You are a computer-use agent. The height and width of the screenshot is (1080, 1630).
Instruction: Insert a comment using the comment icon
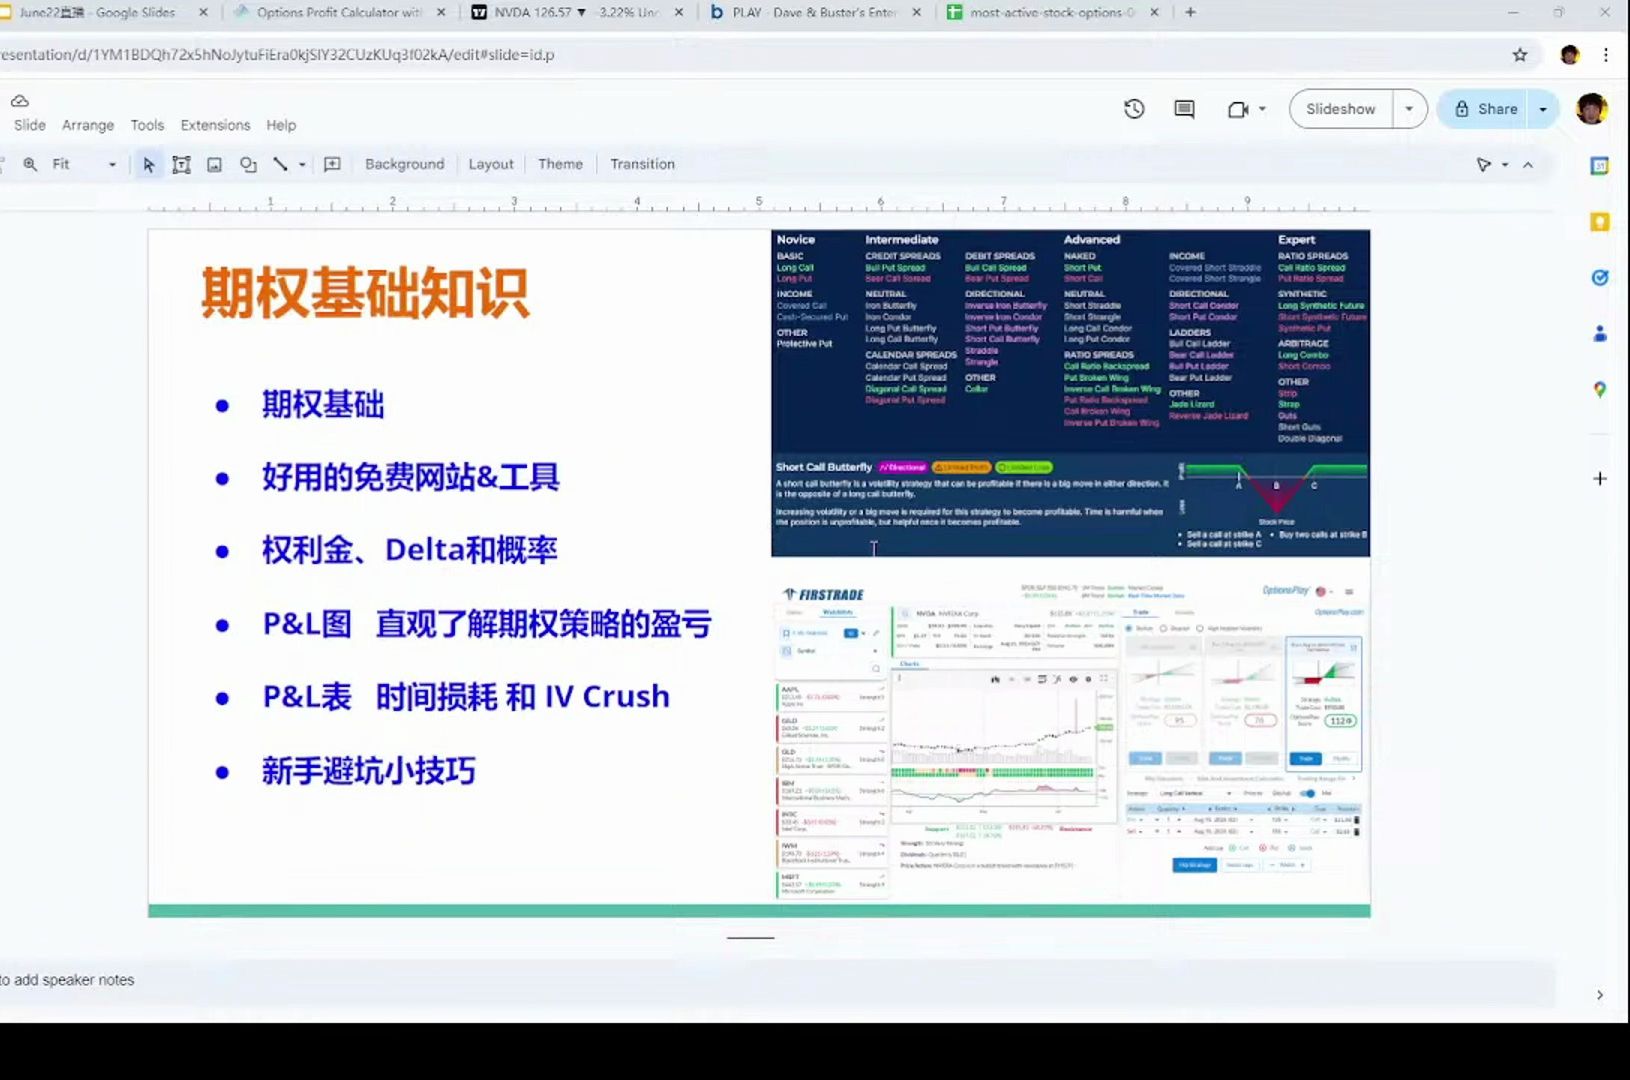[333, 163]
